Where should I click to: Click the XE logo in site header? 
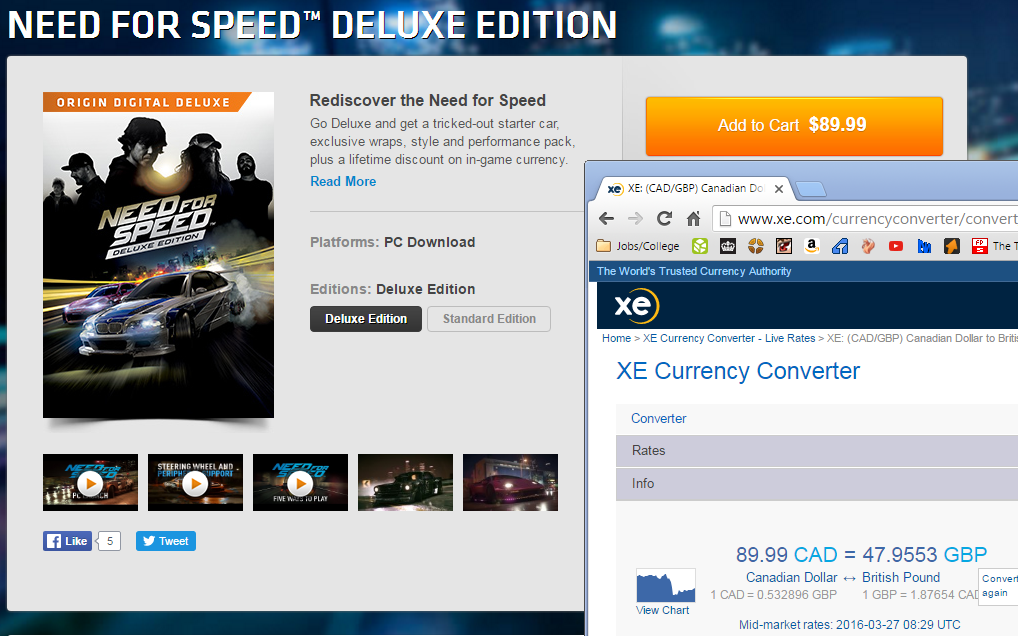tap(636, 305)
